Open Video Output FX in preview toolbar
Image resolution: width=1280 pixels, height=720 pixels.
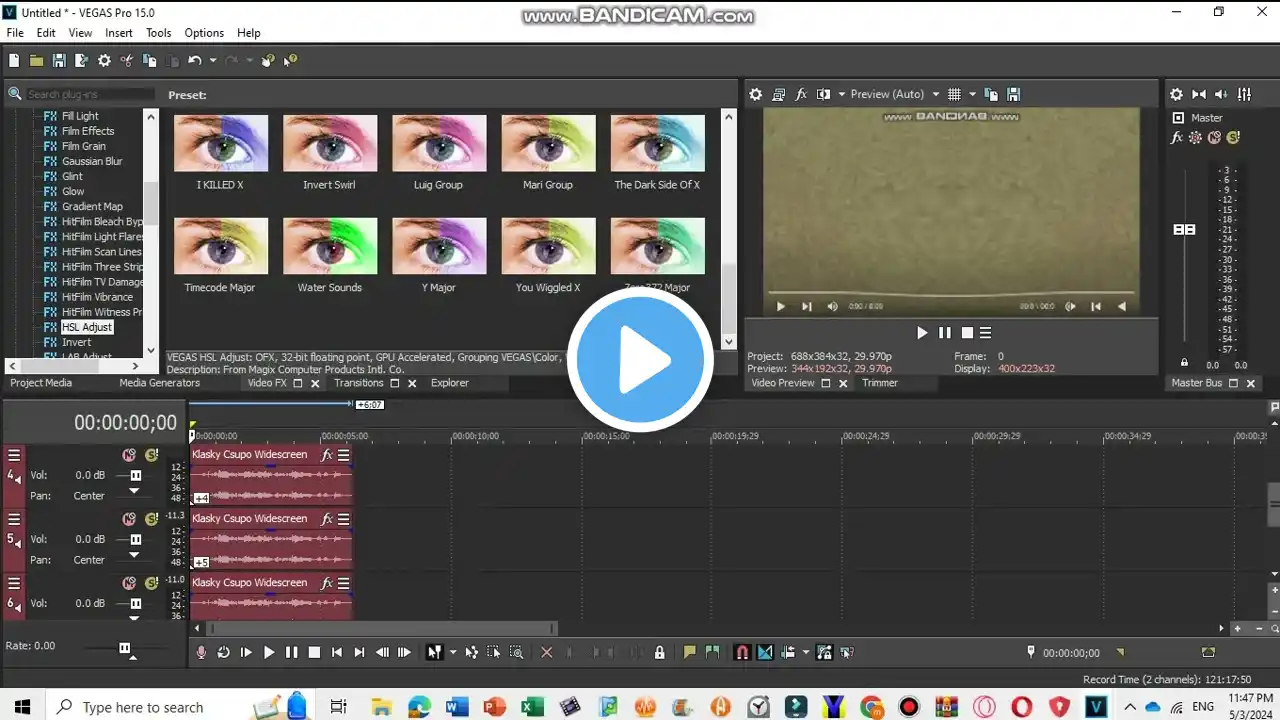[x=801, y=94]
